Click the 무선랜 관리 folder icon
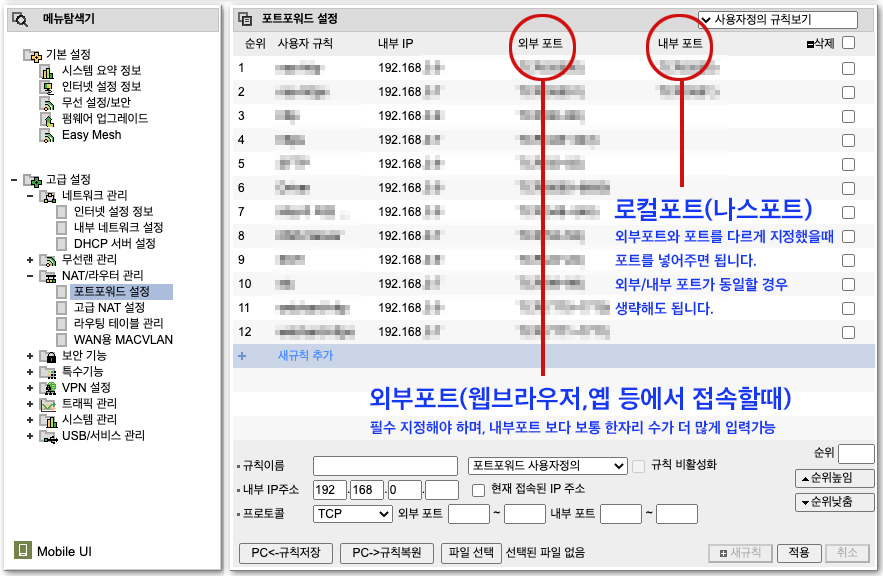 coord(48,260)
